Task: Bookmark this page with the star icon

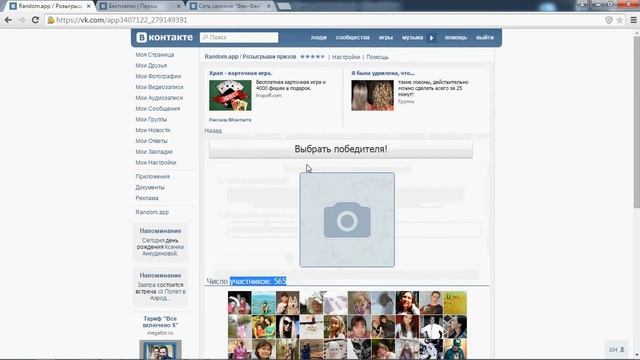Action: 620,20
